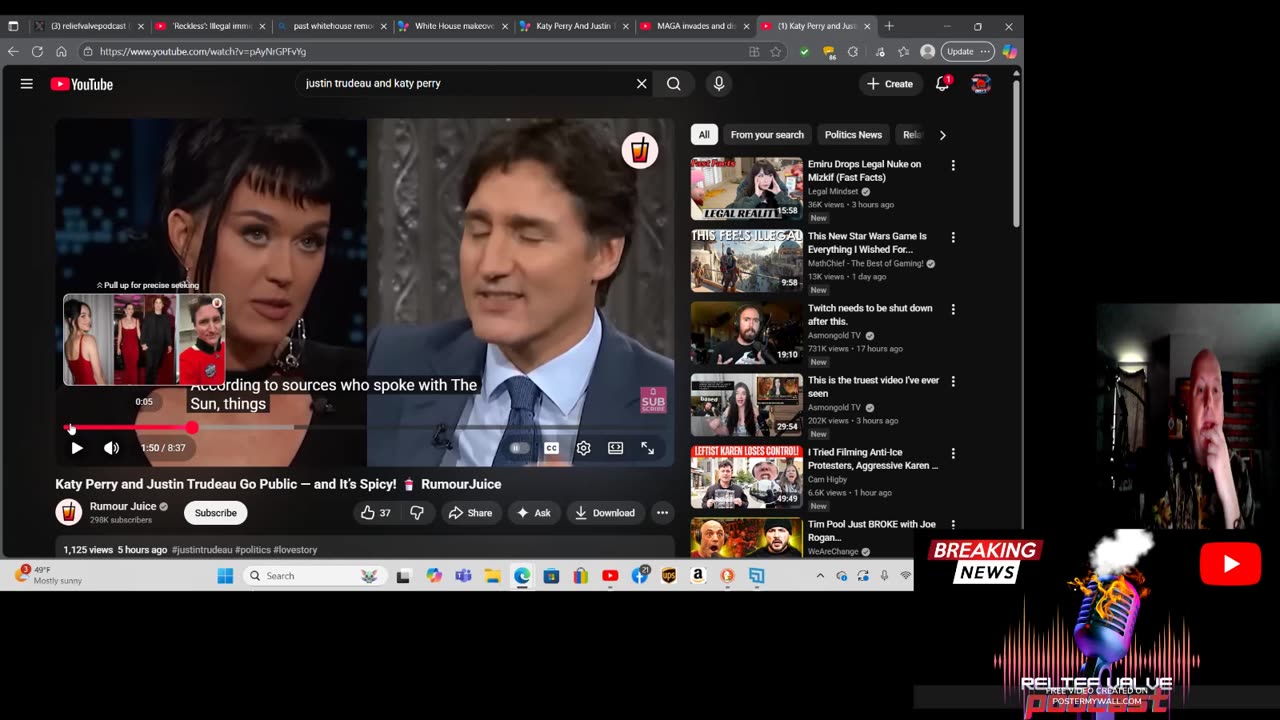Go to the YouTube home logo
The height and width of the screenshot is (720, 1280).
82,84
